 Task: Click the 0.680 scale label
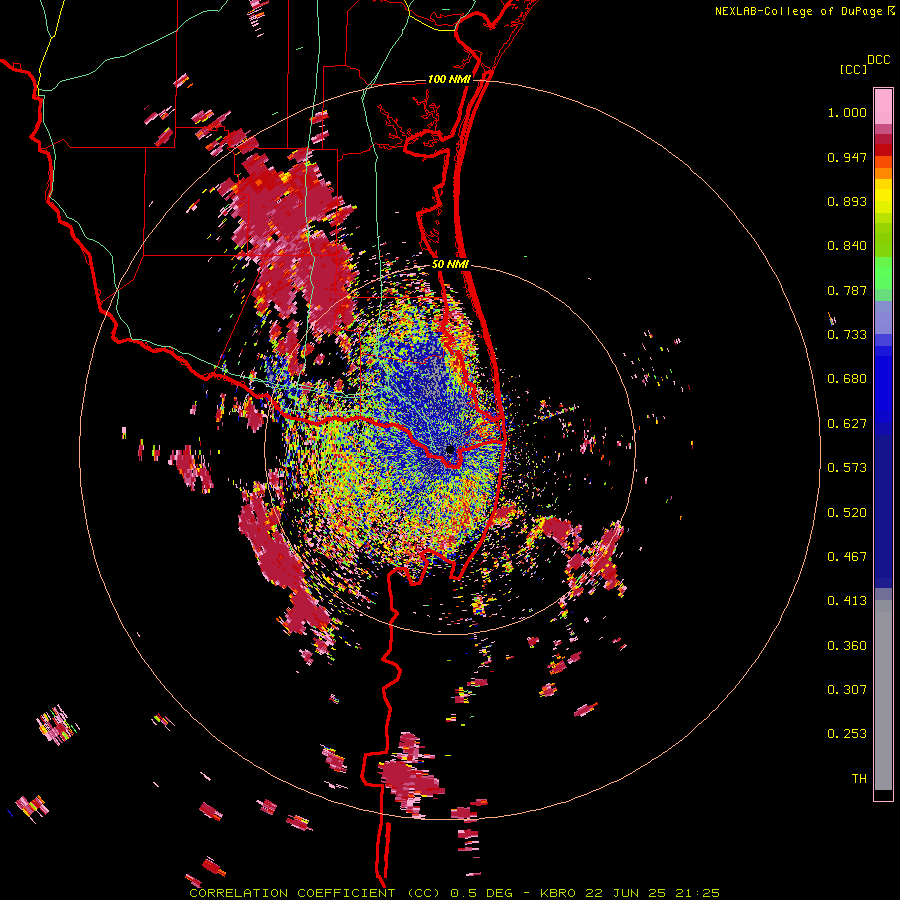coord(847,379)
